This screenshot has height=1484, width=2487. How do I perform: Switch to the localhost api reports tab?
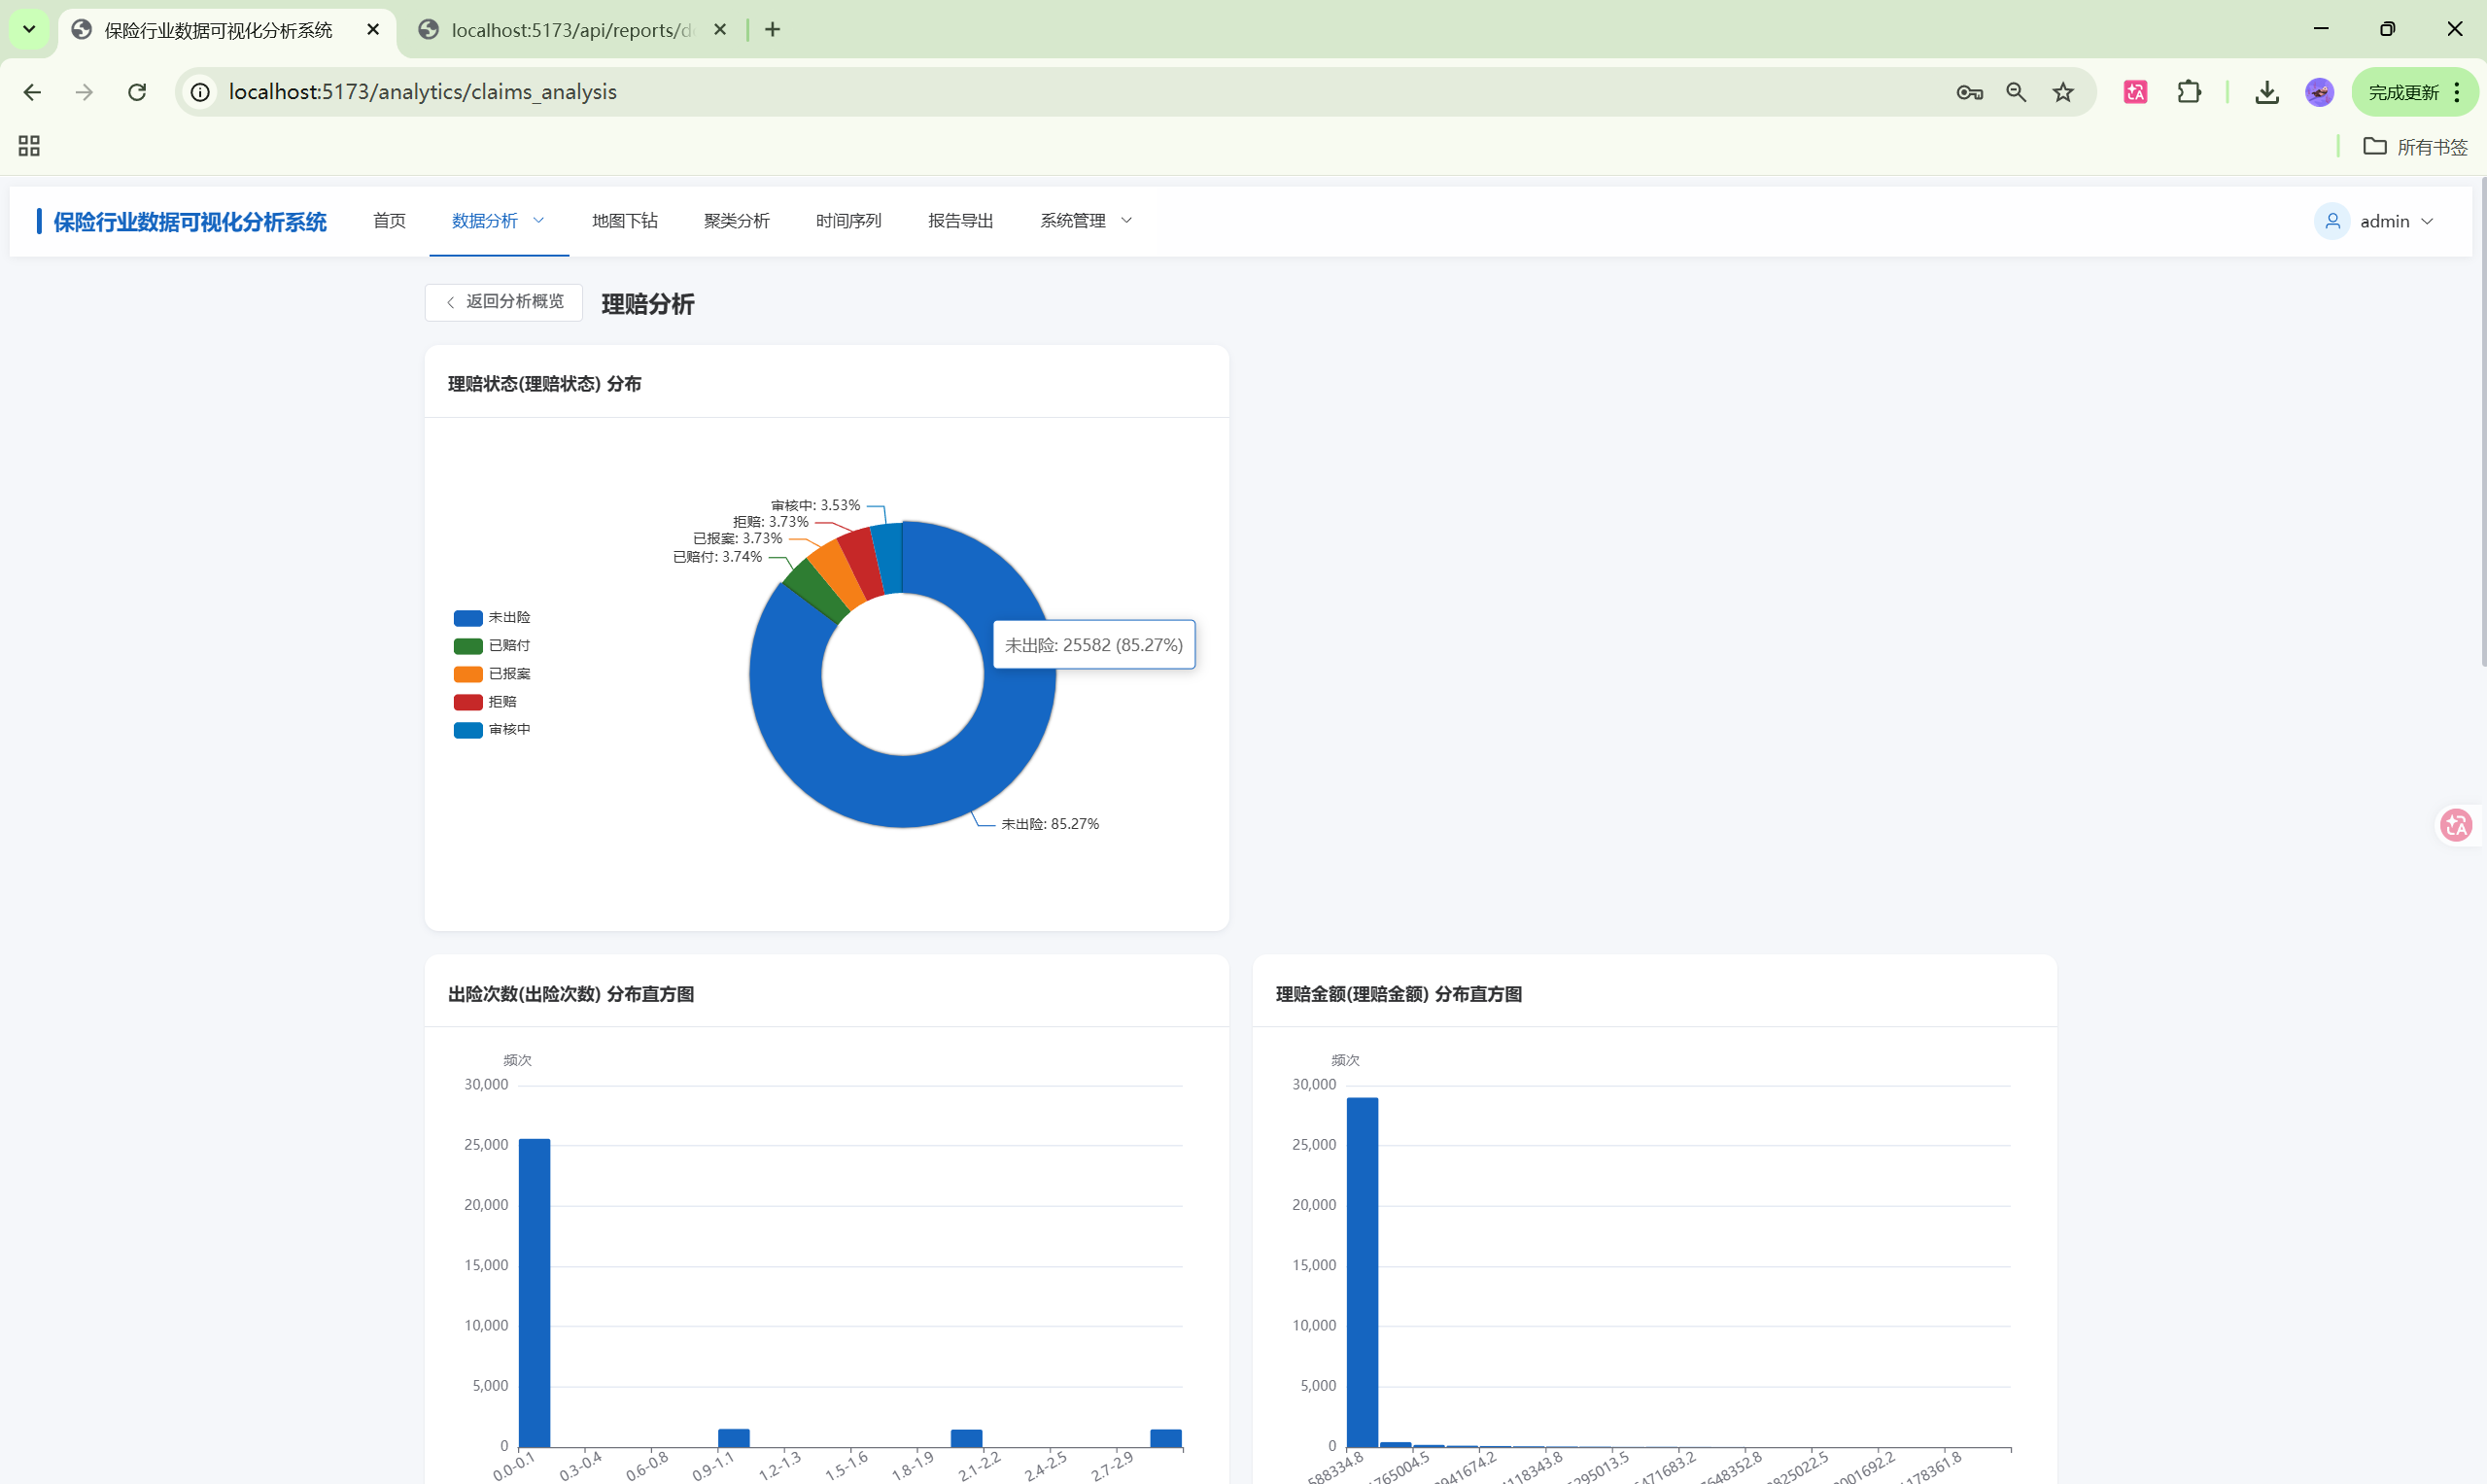[x=571, y=30]
